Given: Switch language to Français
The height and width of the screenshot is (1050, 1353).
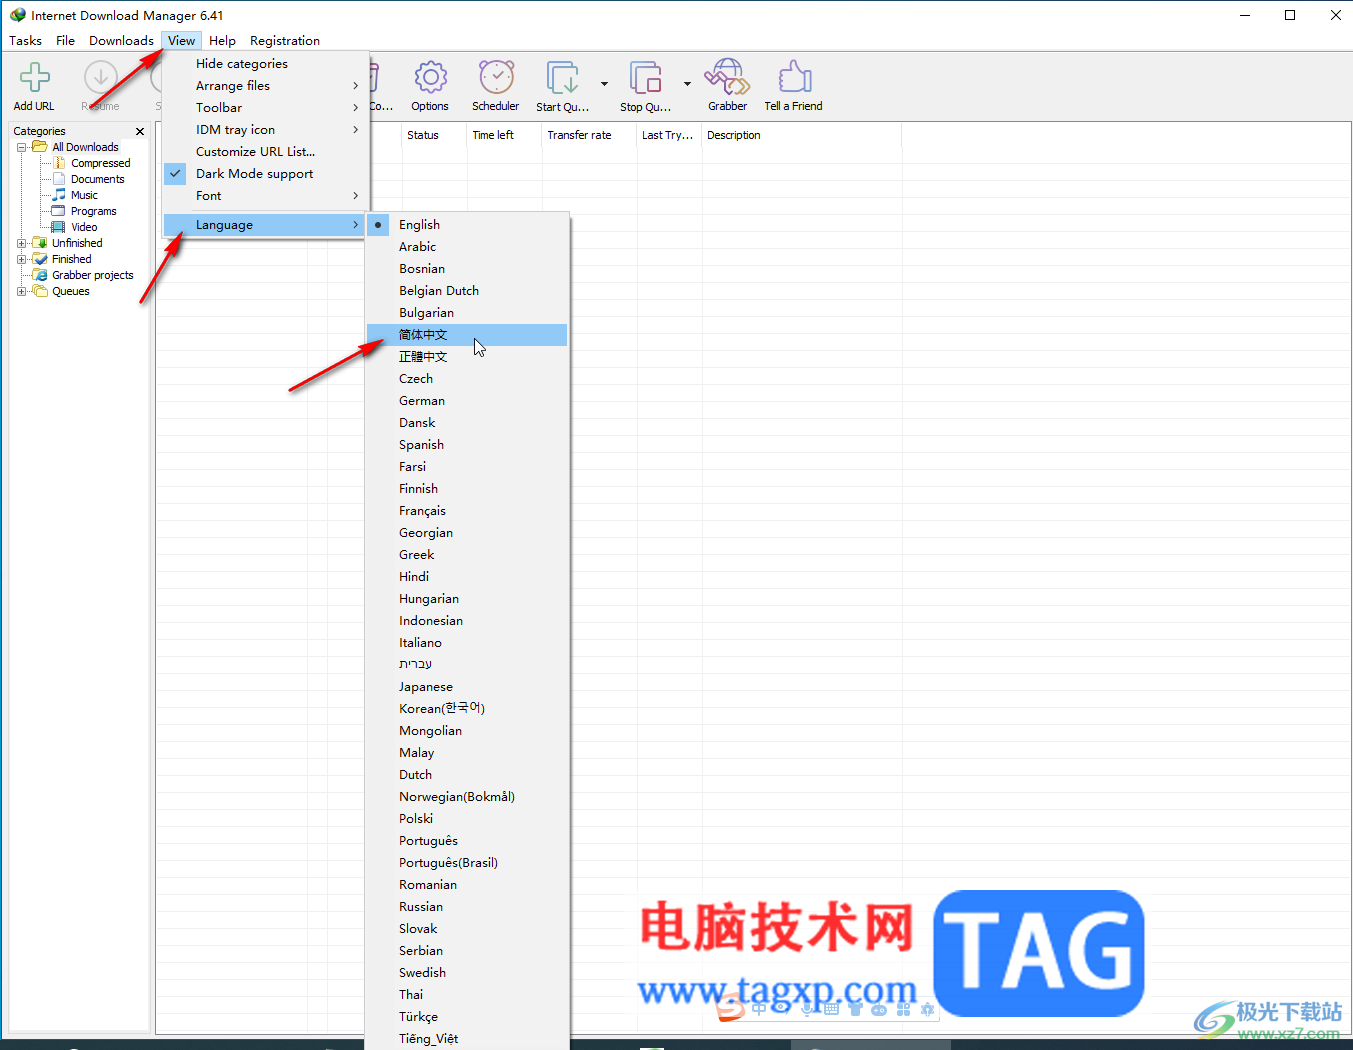Looking at the screenshot, I should [x=467, y=511].
